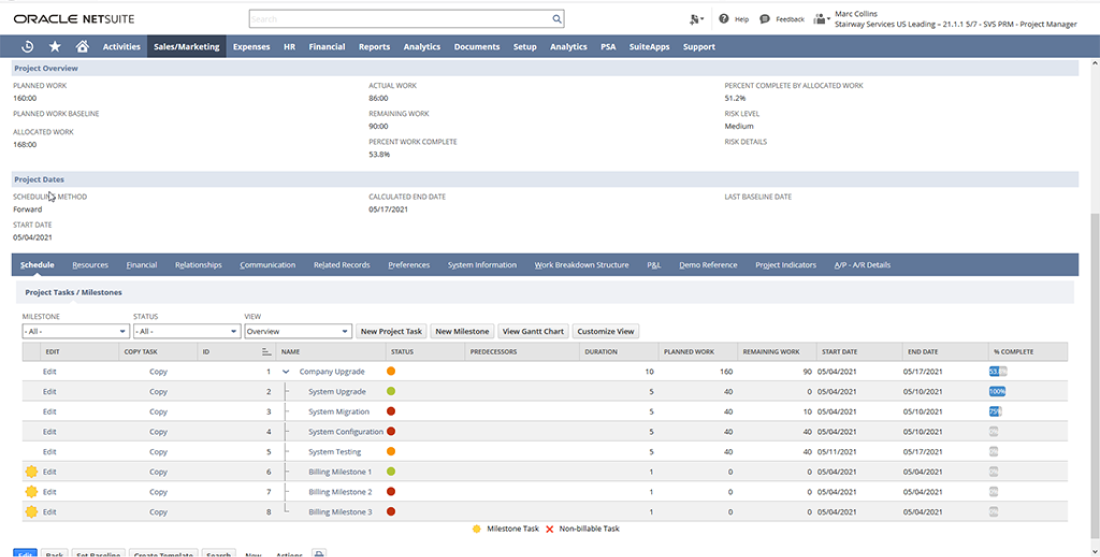
Task: Open the Help question mark icon
Action: (723, 19)
